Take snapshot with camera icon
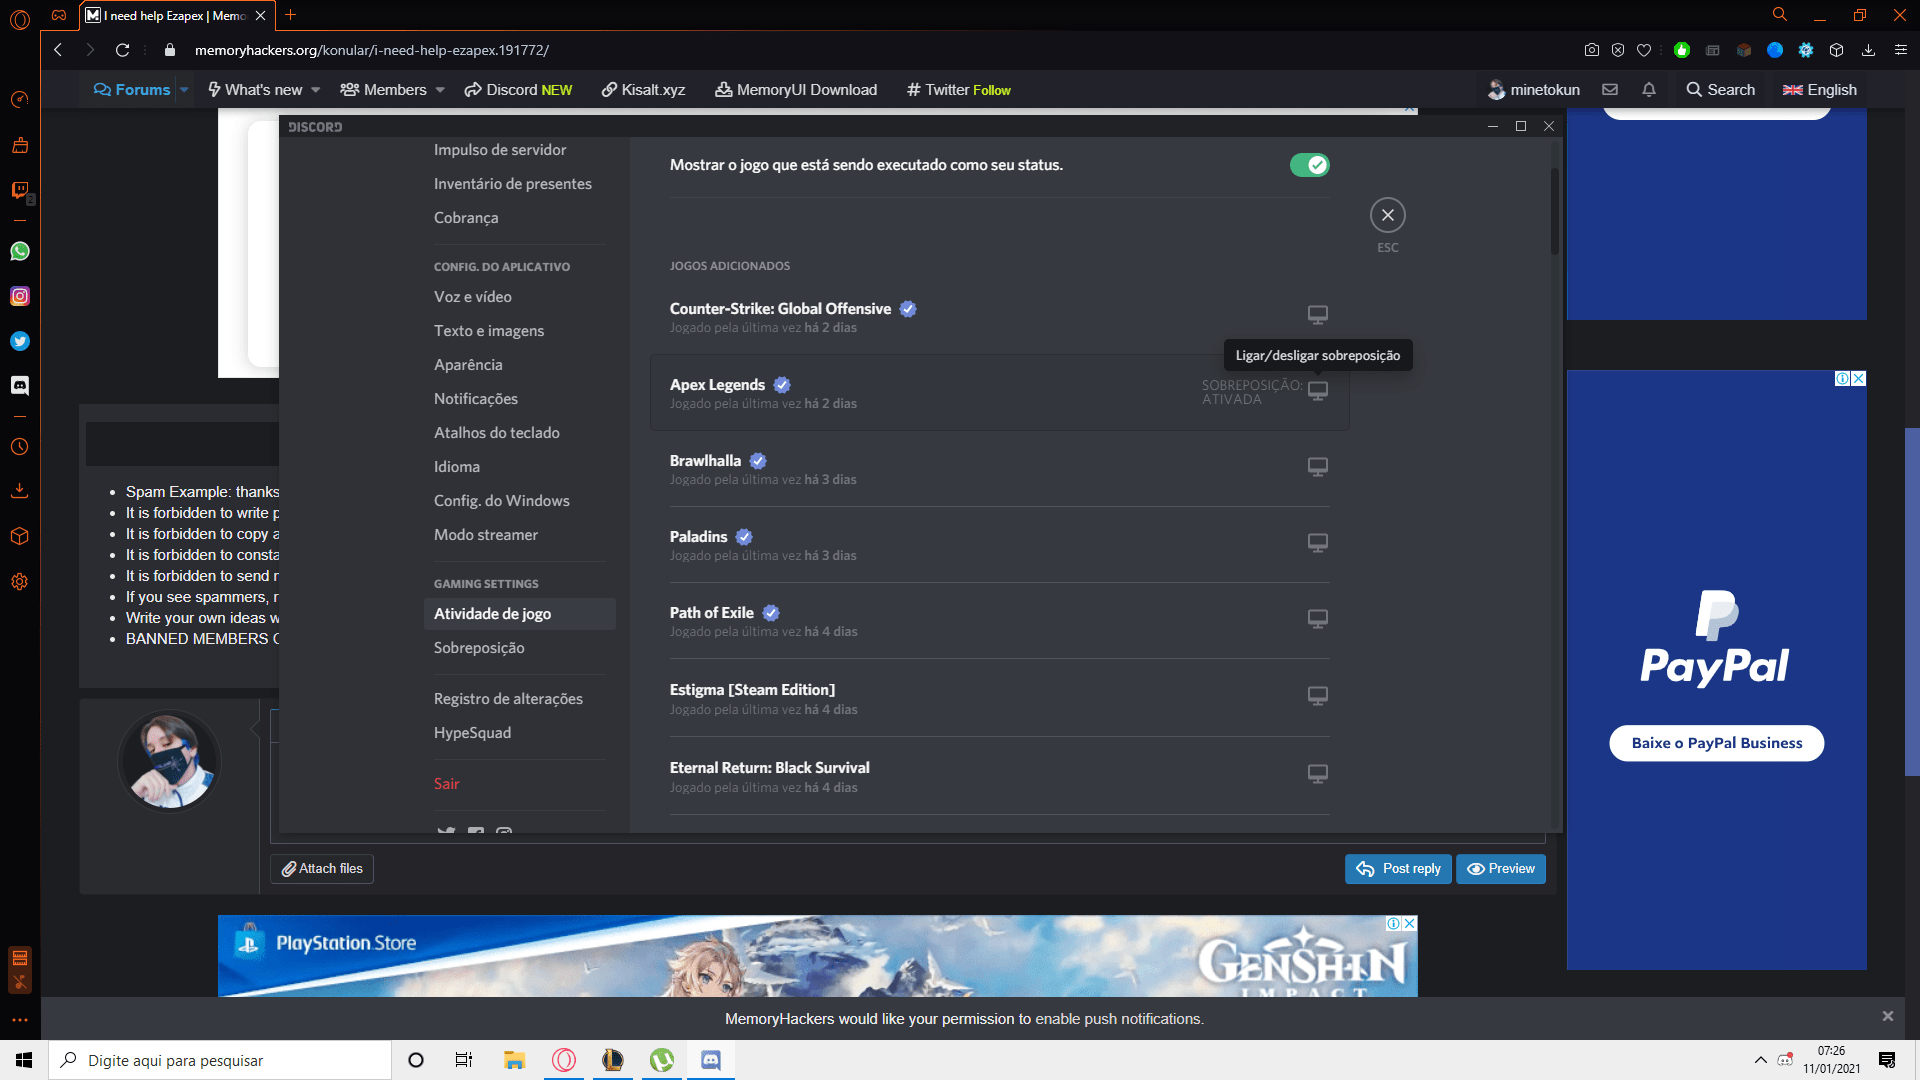This screenshot has width=1920, height=1080. (1592, 50)
